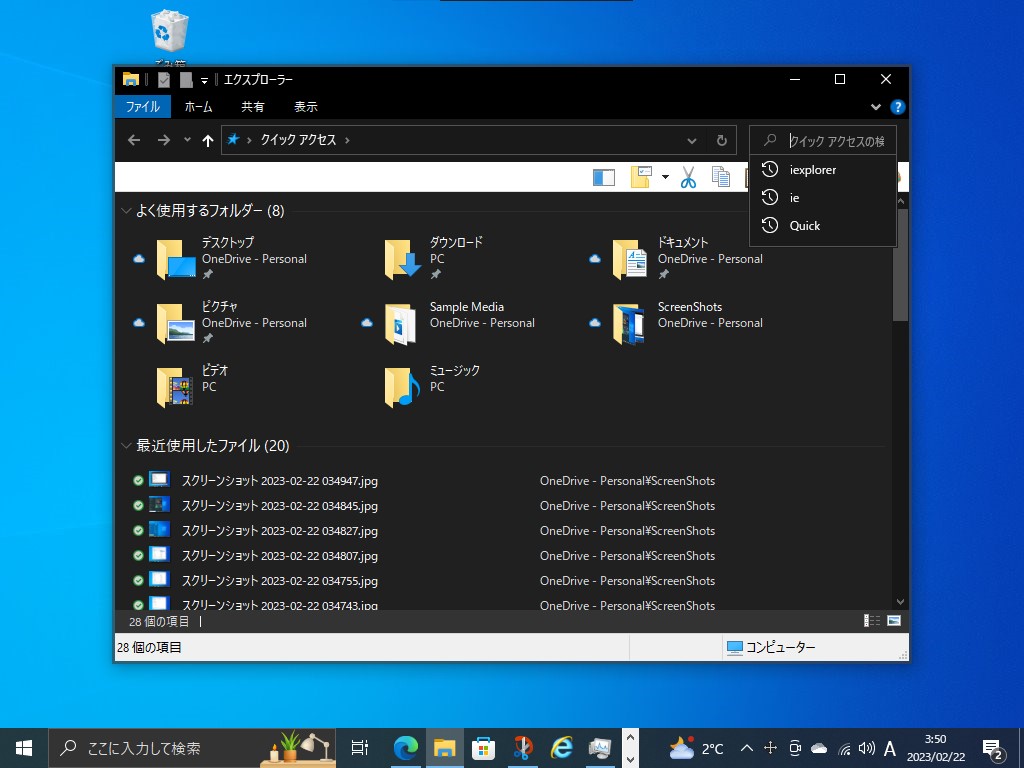Launch Internet Explorer from the taskbar
This screenshot has height=768, width=1024.
(561, 747)
